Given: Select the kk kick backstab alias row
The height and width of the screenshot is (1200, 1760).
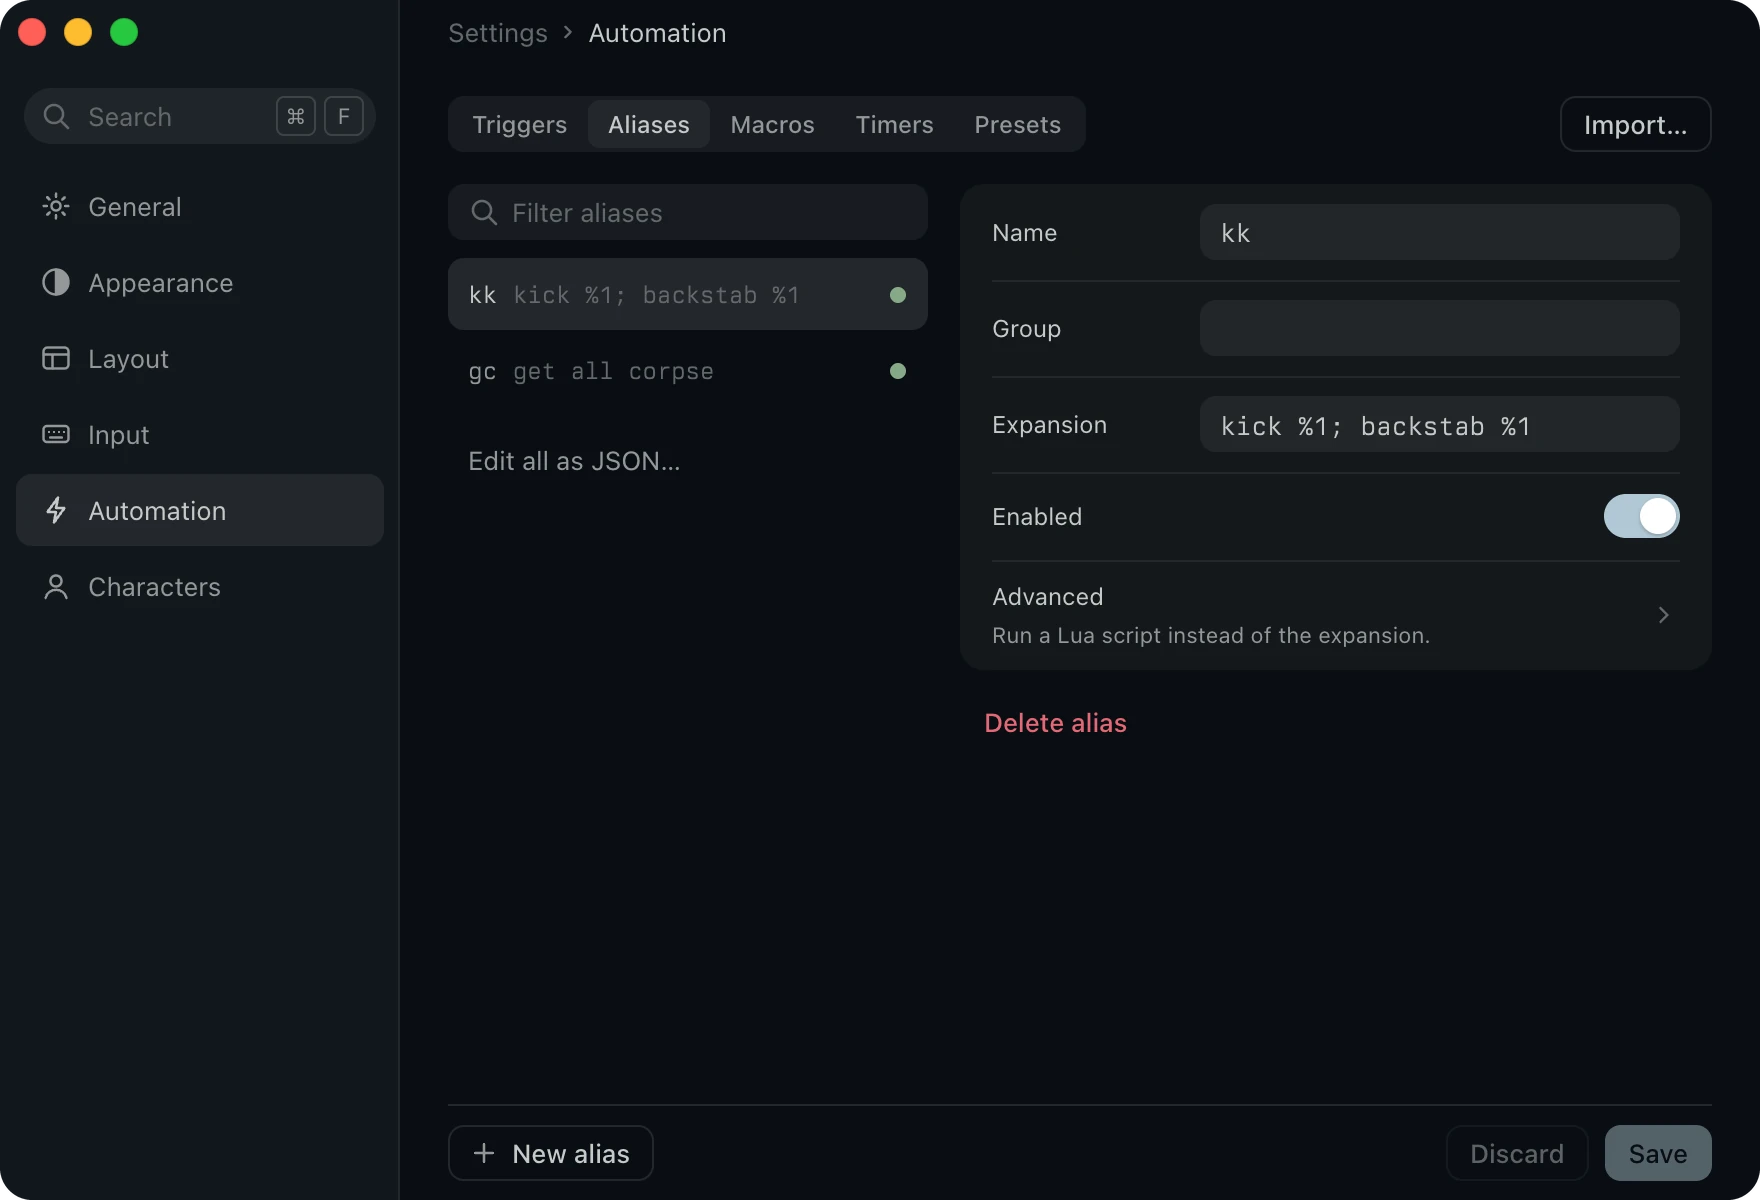Looking at the screenshot, I should (688, 294).
